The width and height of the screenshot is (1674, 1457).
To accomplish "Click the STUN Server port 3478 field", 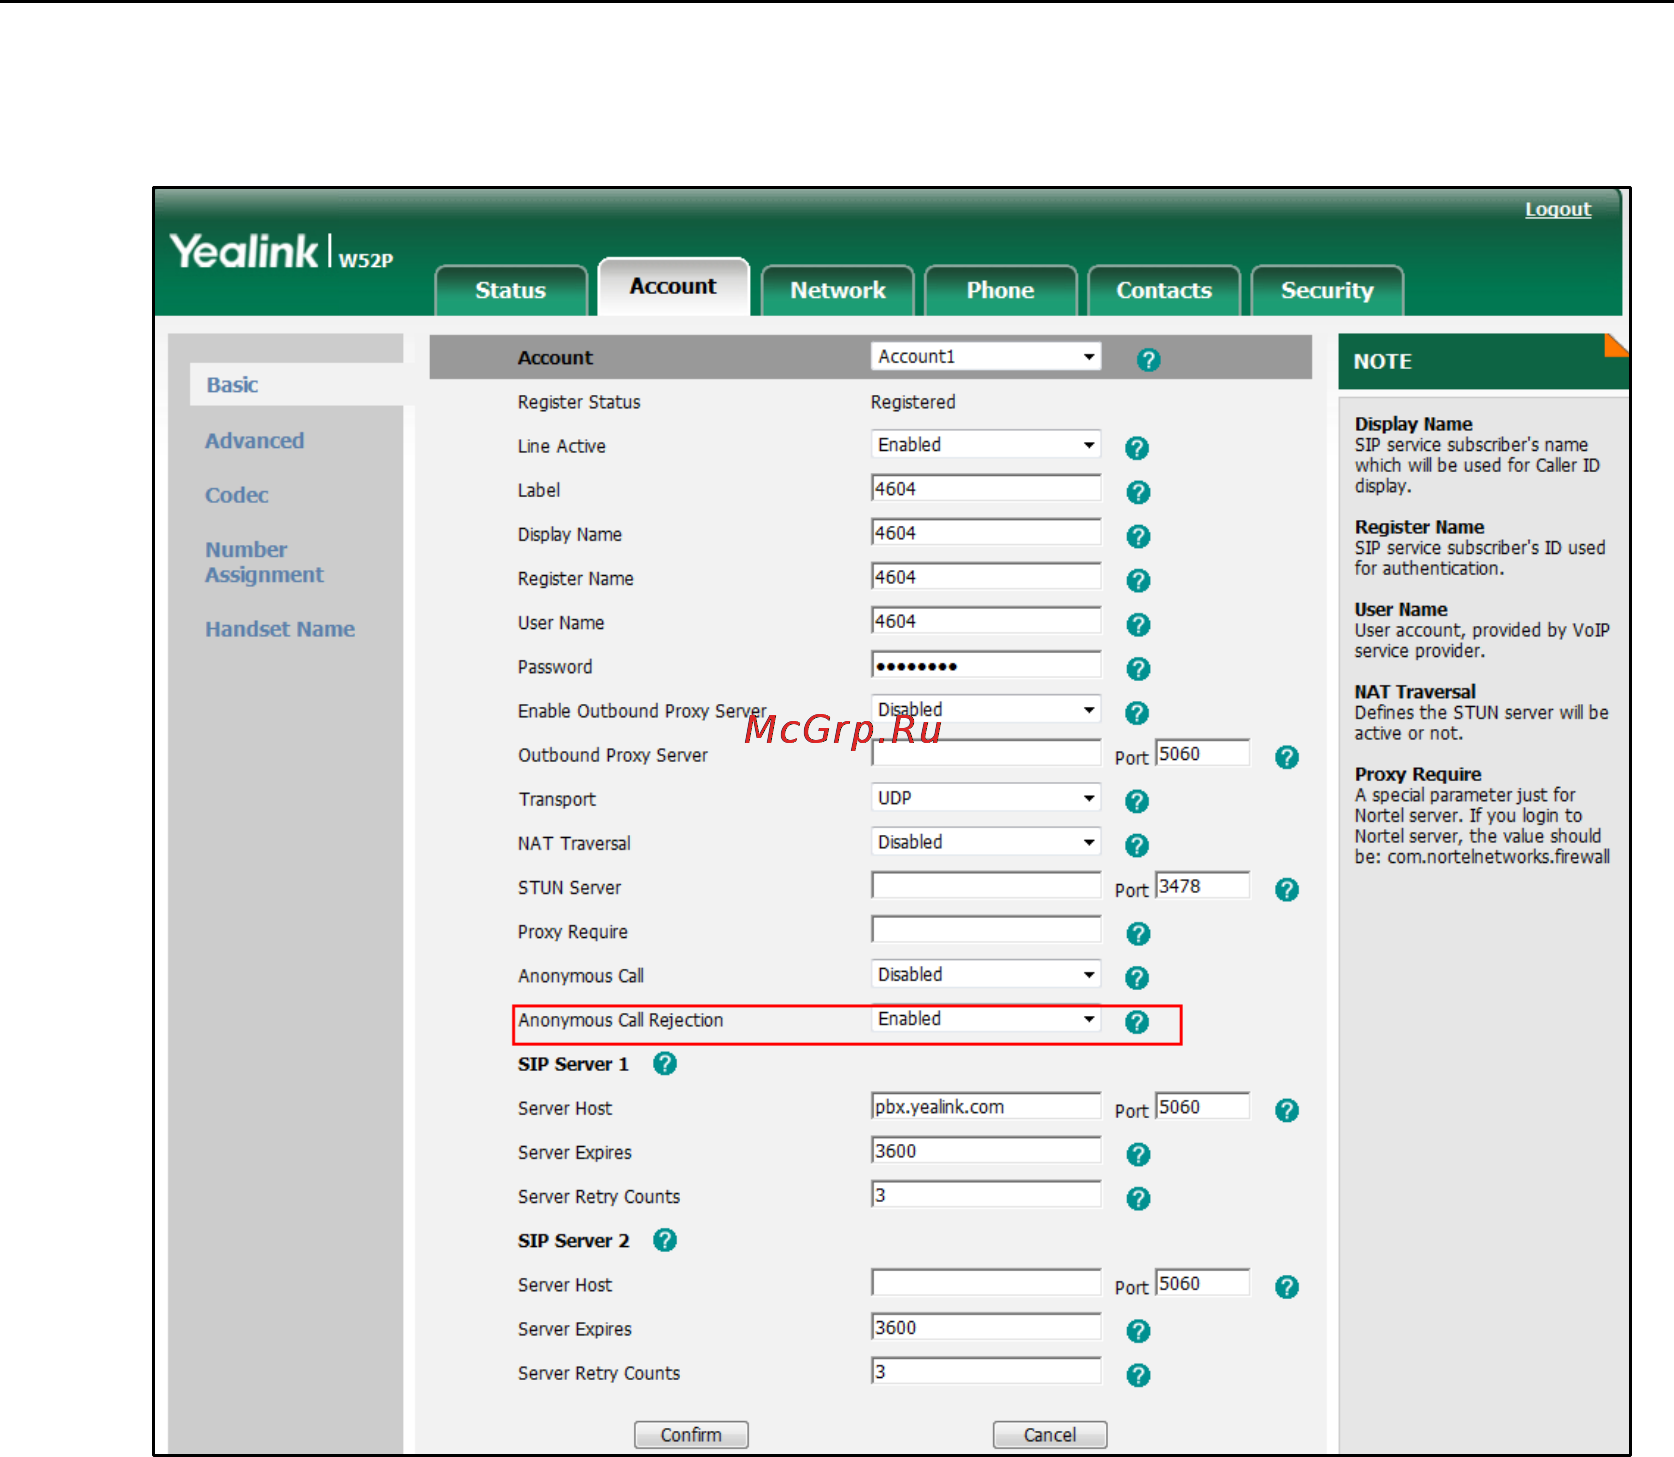I will pyautogui.click(x=1203, y=886).
